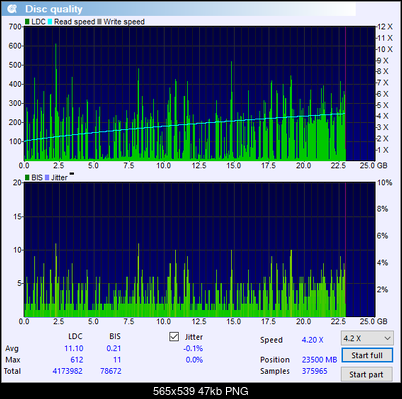402x399 pixels.
Task: Click the Write speed legend label
Action: pyautogui.click(x=124, y=22)
